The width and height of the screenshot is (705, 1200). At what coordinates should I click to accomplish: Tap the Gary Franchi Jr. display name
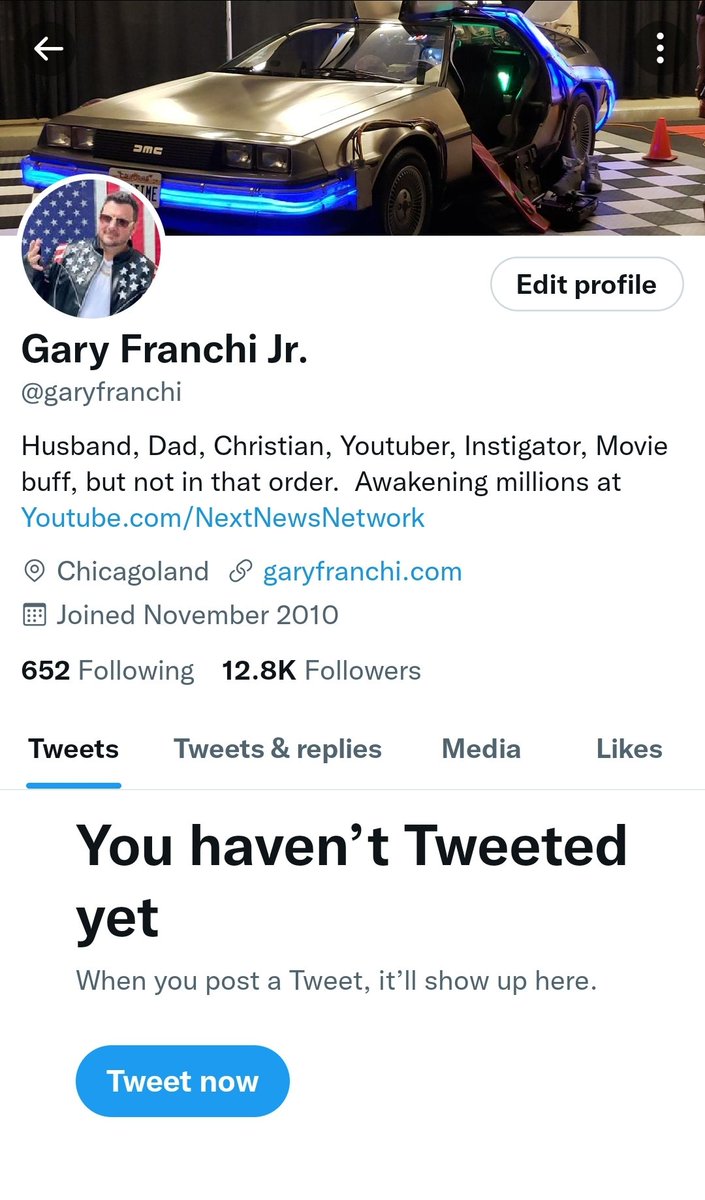pos(164,349)
